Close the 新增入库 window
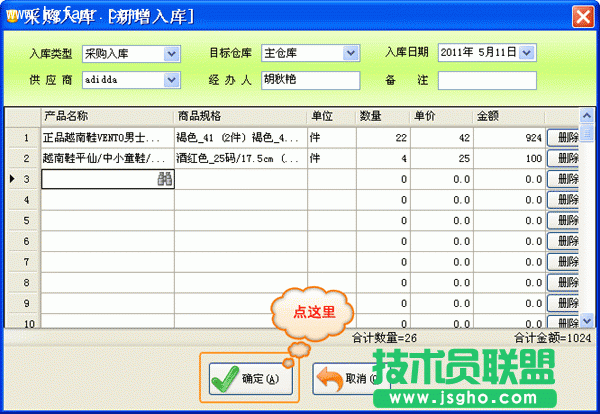The width and height of the screenshot is (600, 414). pos(583,16)
